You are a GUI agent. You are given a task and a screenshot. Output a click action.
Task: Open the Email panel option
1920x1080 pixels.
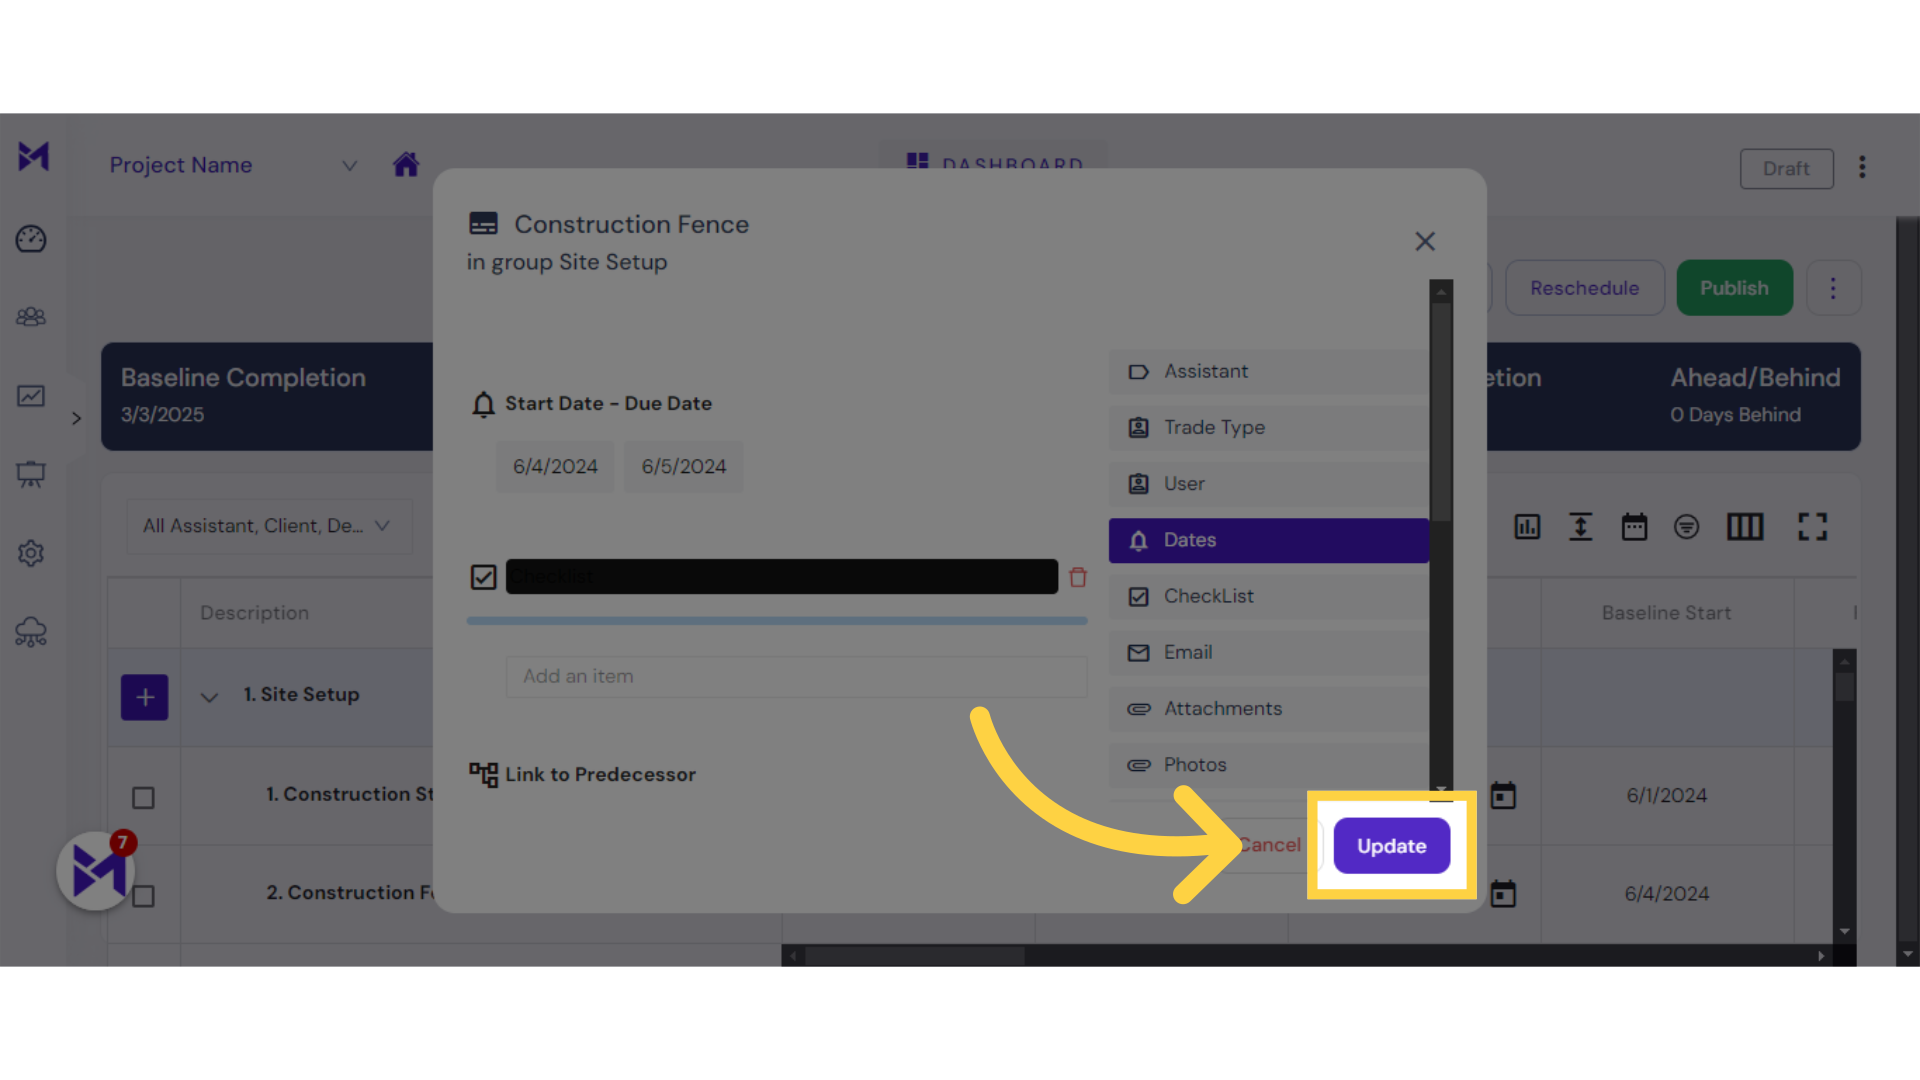pos(1188,651)
